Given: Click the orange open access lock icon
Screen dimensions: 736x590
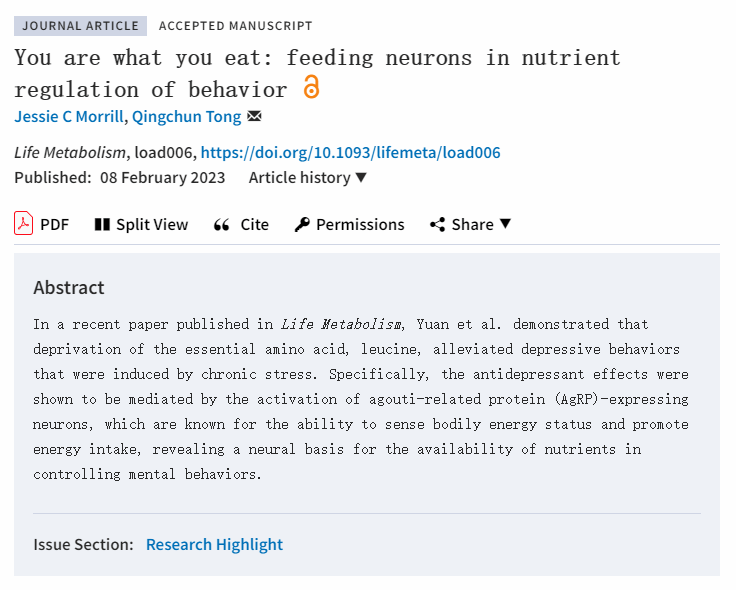Looking at the screenshot, I should pos(311,87).
